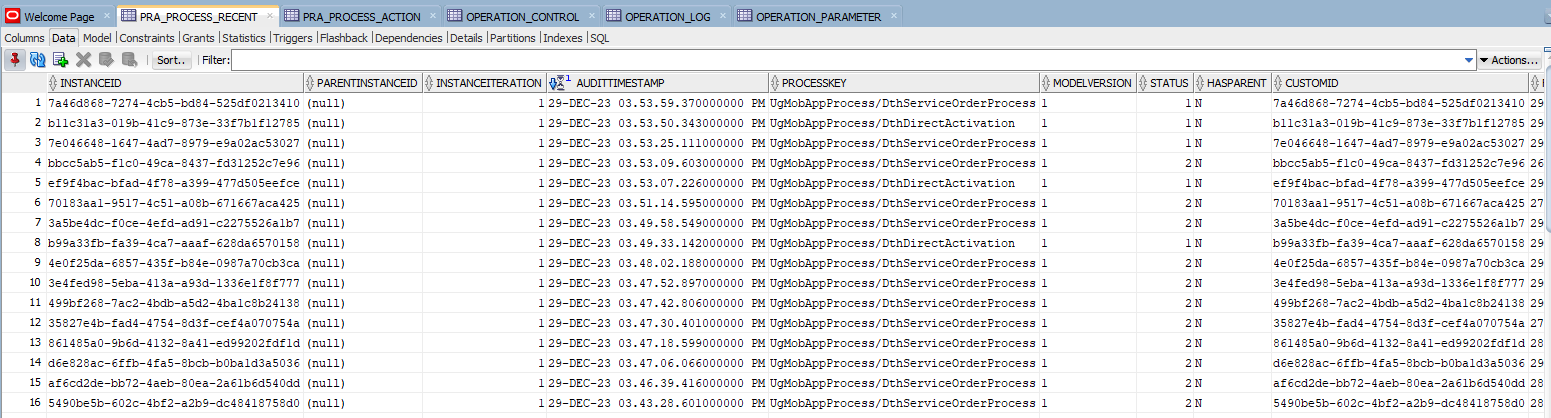
Task: Open the Flashback sub-tab
Action: 345,38
